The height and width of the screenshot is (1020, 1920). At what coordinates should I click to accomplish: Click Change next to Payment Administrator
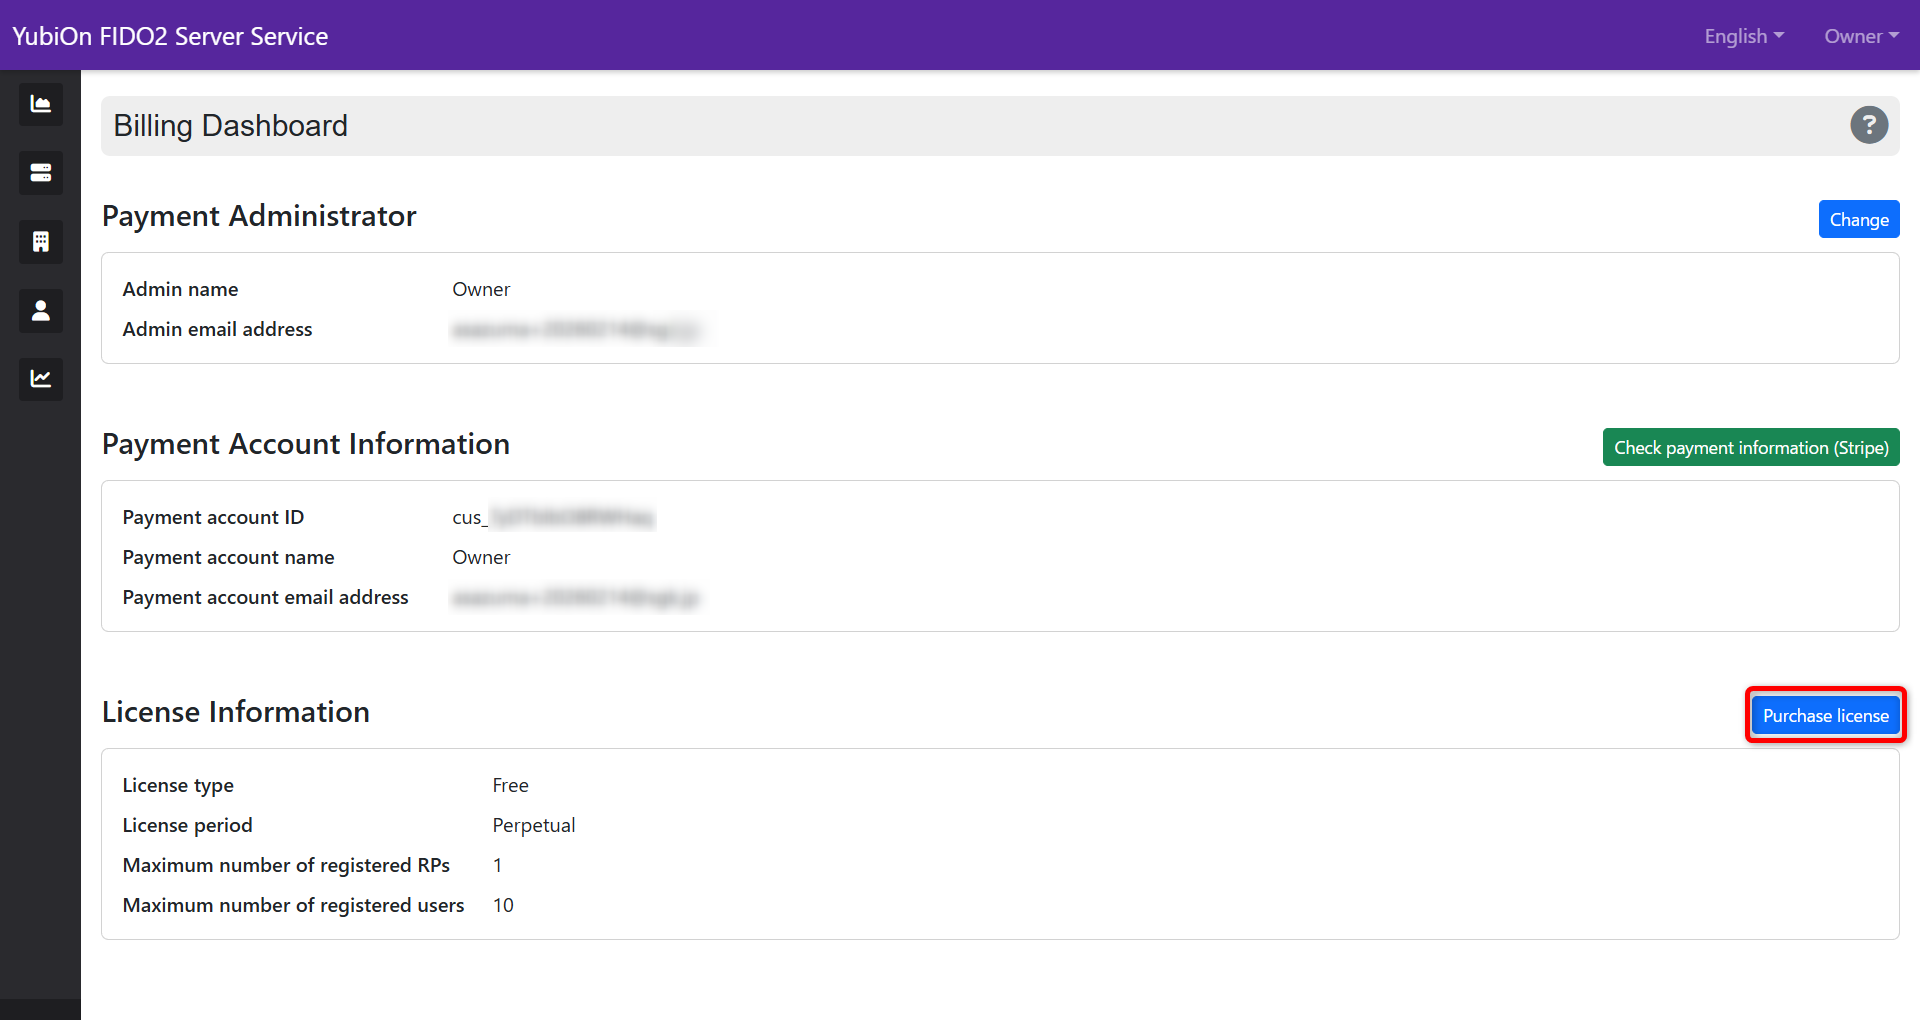[1858, 219]
